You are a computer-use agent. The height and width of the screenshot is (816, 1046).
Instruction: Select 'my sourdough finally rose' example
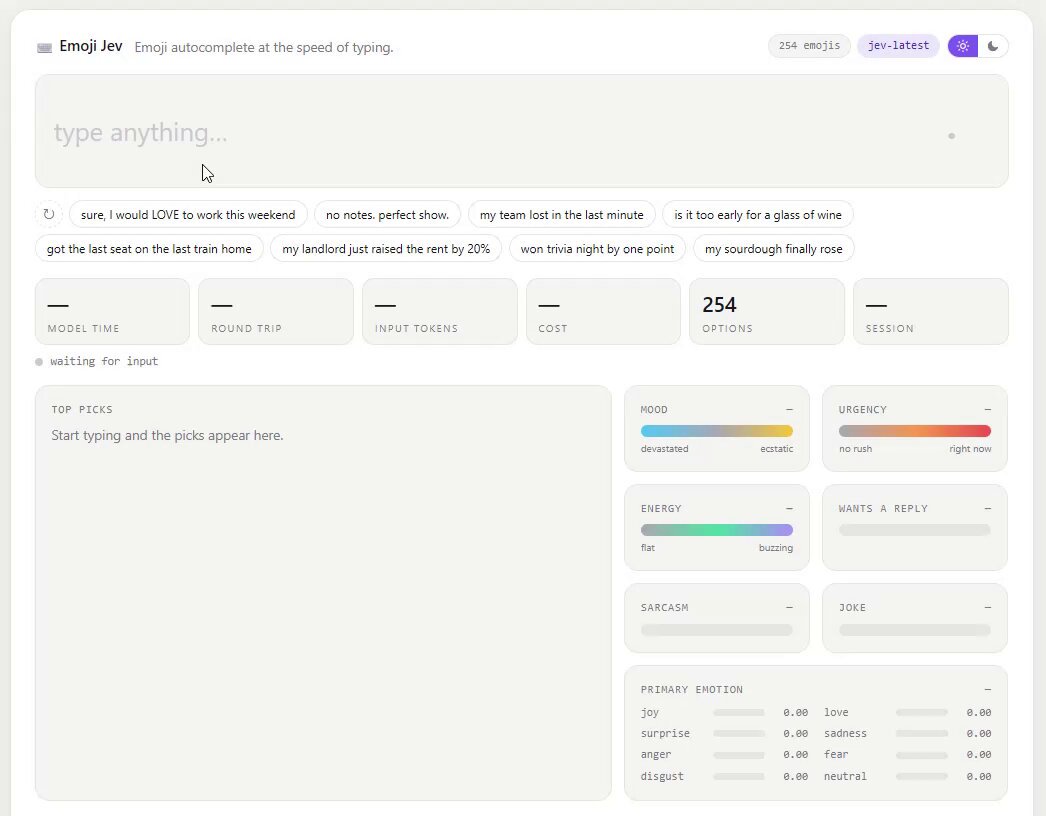(774, 249)
